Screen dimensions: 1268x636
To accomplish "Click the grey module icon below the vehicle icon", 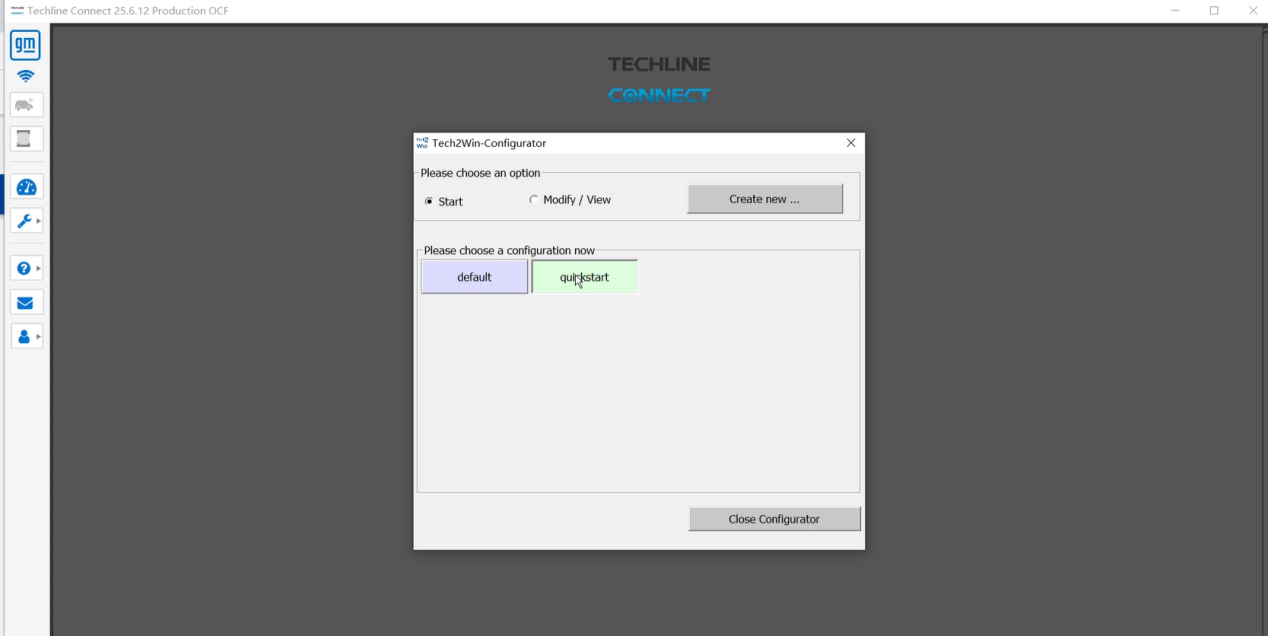I will pyautogui.click(x=25, y=138).
